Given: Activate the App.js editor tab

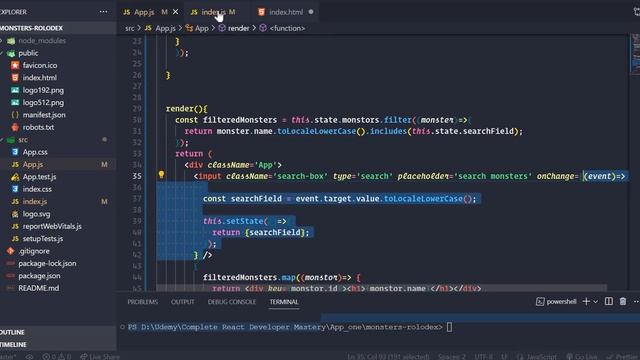Looking at the screenshot, I should tap(144, 12).
